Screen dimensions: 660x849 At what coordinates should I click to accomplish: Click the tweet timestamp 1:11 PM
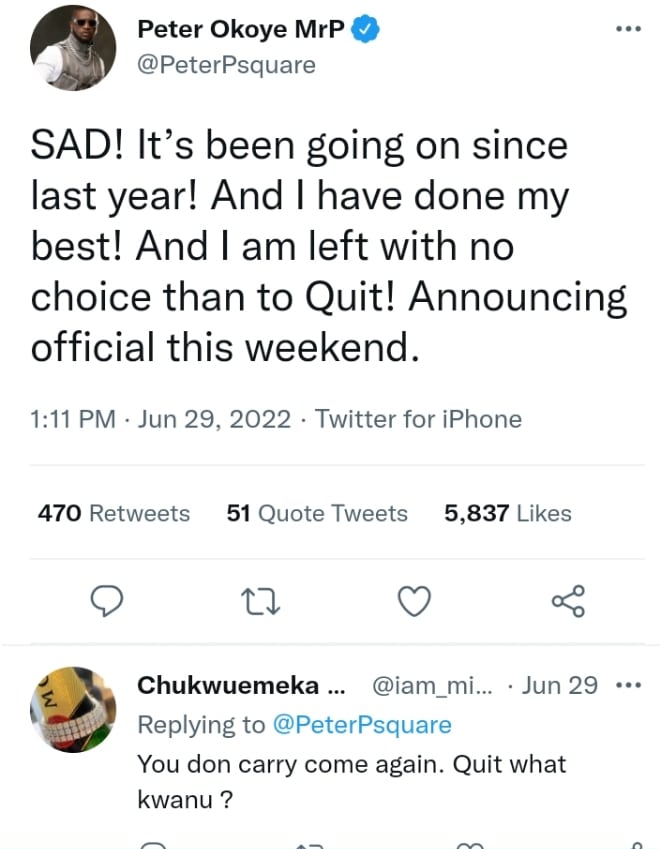point(73,418)
